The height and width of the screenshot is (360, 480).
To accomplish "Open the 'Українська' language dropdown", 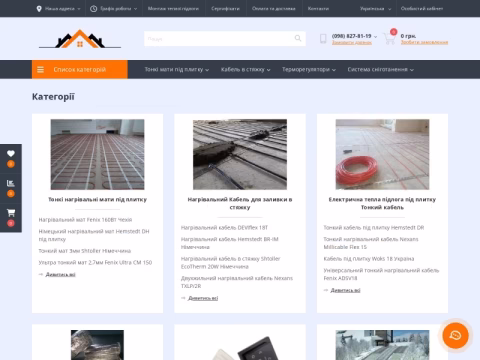I will pos(375,9).
